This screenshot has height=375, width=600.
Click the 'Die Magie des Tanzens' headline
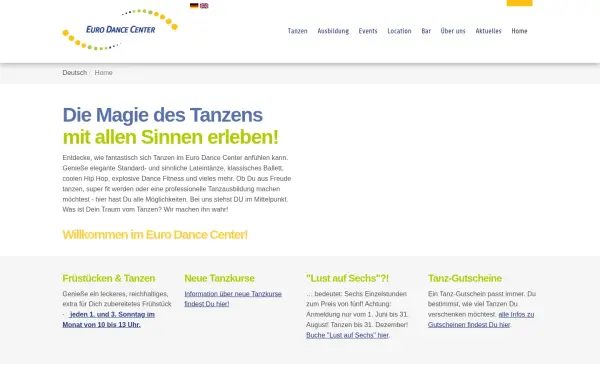coord(163,115)
